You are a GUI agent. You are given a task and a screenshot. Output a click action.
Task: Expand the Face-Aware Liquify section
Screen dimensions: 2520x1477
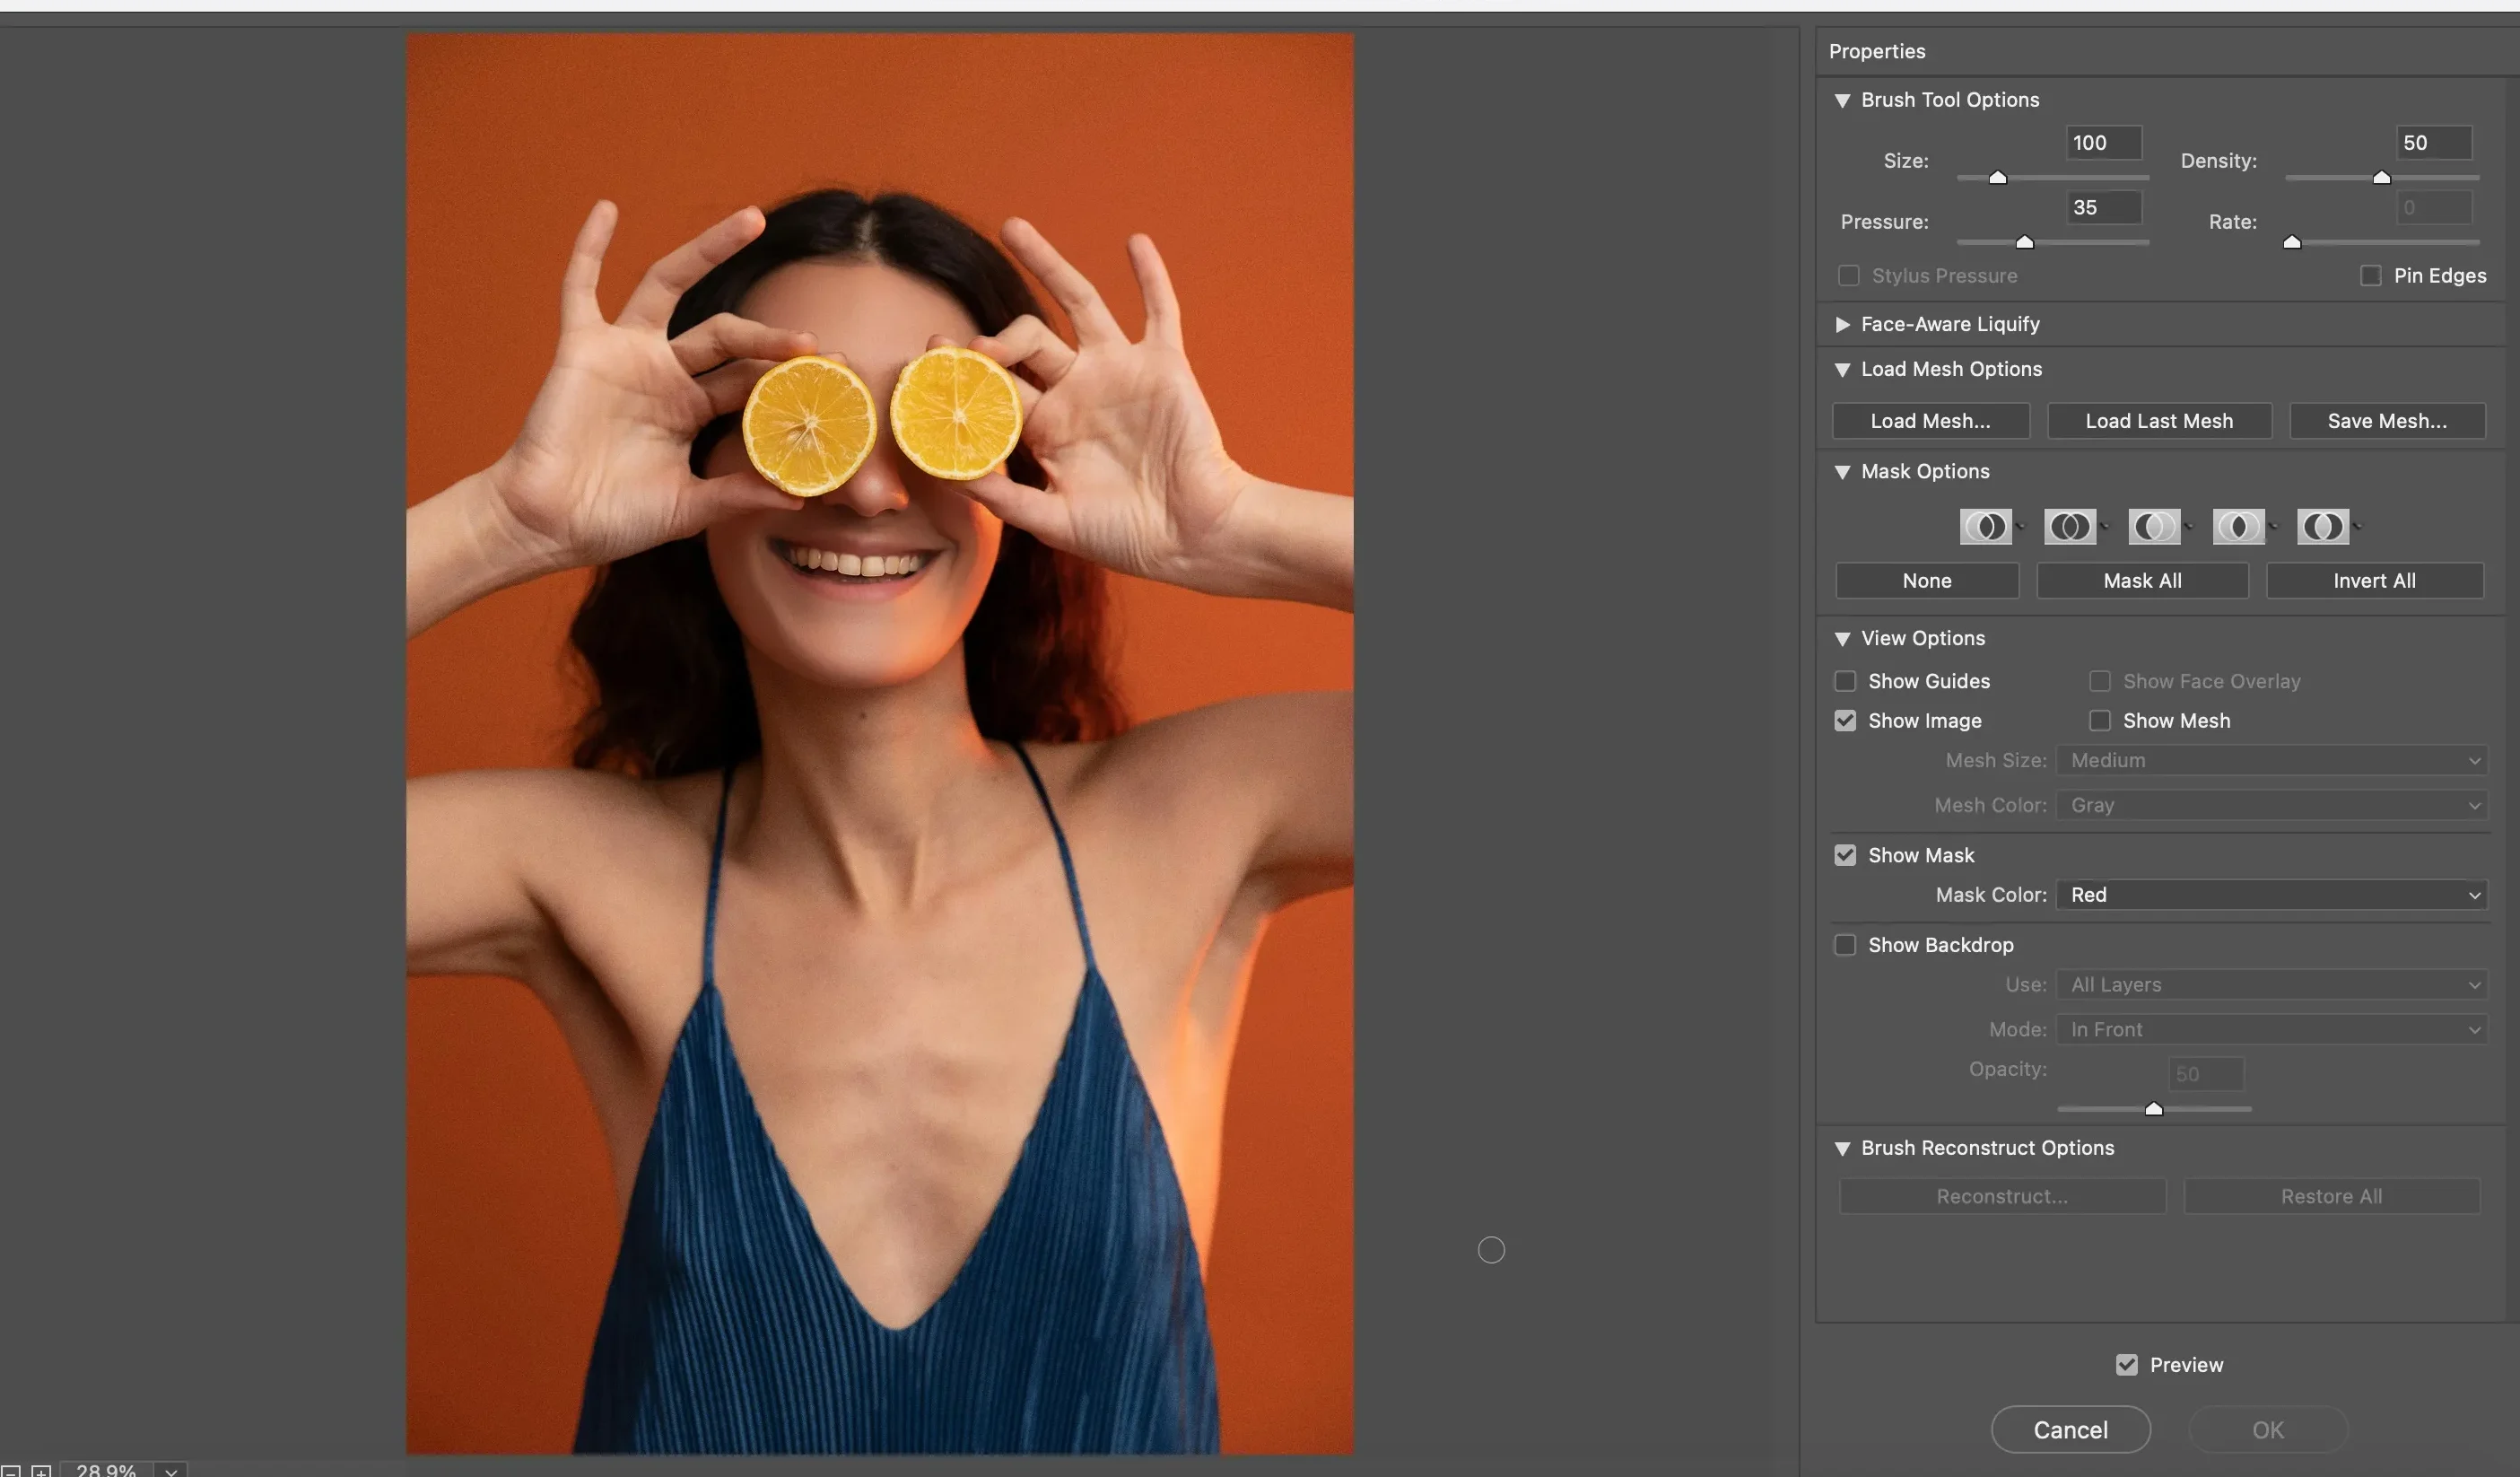(x=1842, y=324)
